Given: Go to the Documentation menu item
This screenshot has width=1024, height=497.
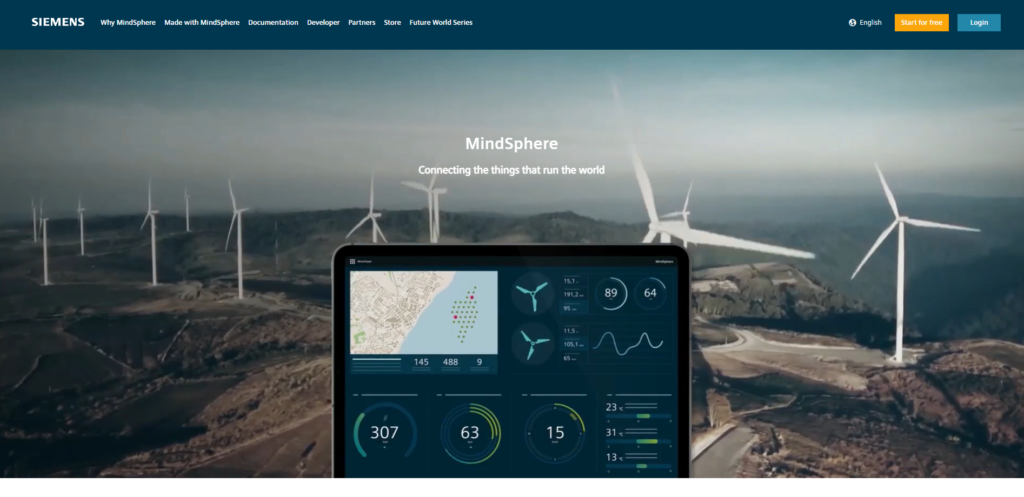Looking at the screenshot, I should click(x=273, y=22).
